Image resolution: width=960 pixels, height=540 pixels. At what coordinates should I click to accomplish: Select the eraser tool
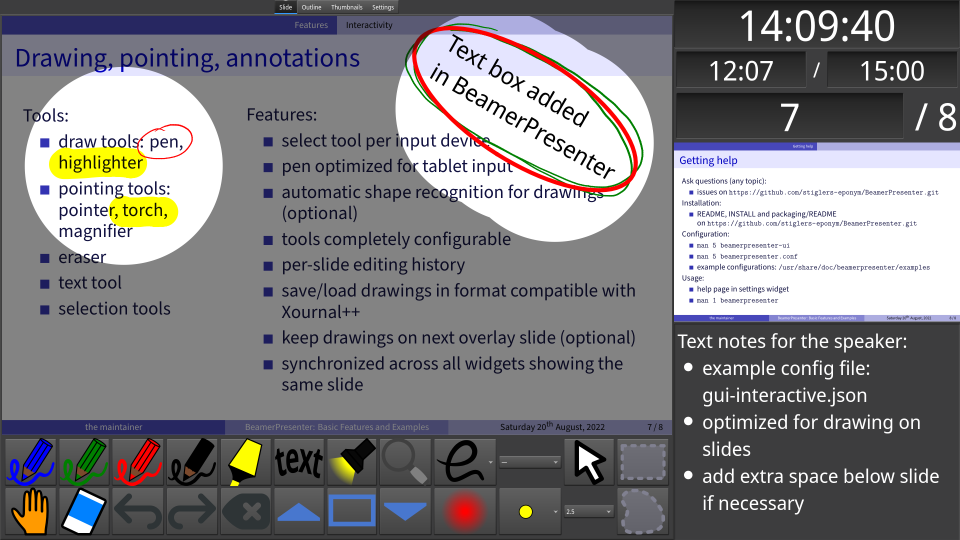tap(84, 511)
